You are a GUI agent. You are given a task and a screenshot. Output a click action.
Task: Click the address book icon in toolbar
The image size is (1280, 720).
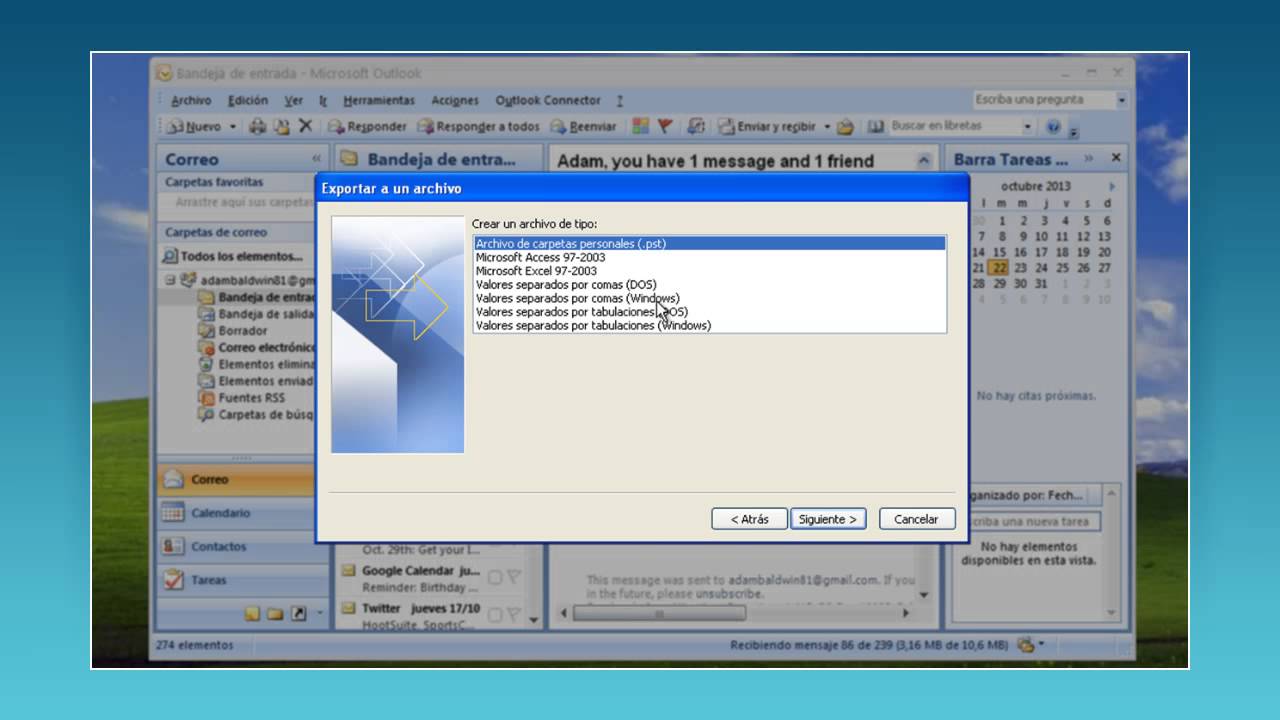click(875, 127)
